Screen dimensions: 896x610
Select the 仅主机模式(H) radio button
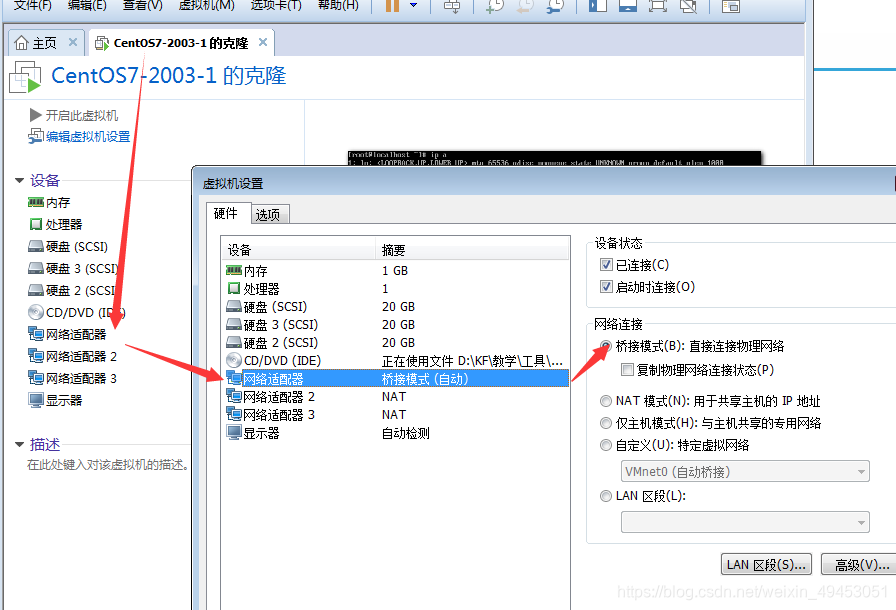point(606,423)
